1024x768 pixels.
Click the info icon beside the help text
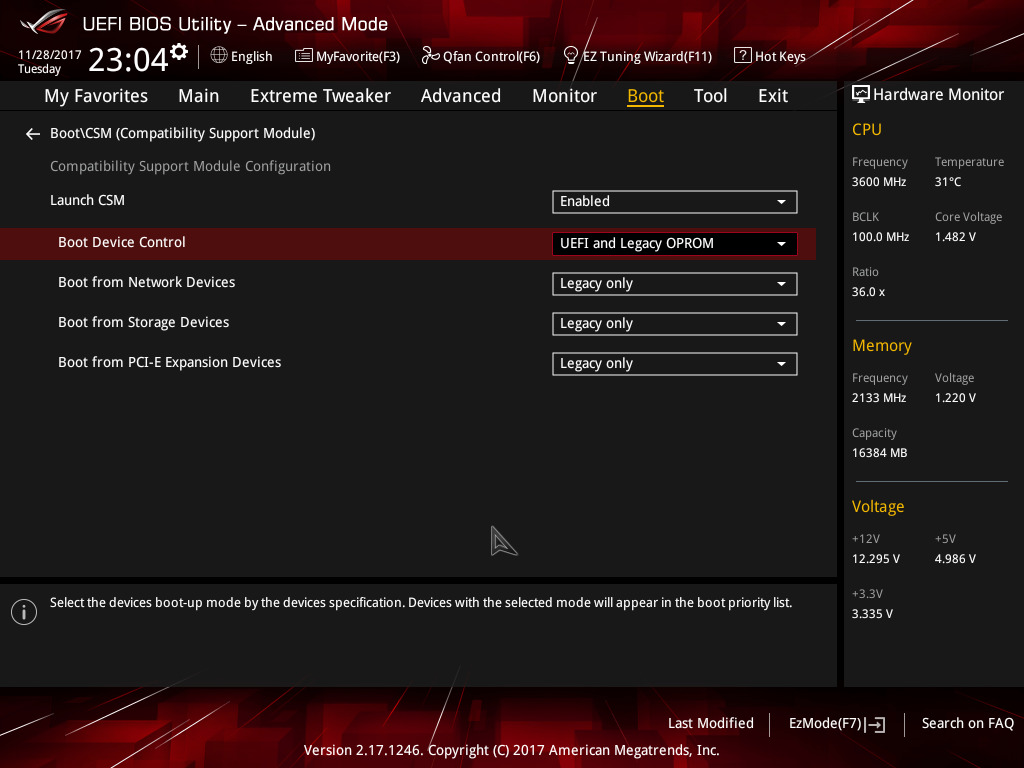point(24,612)
